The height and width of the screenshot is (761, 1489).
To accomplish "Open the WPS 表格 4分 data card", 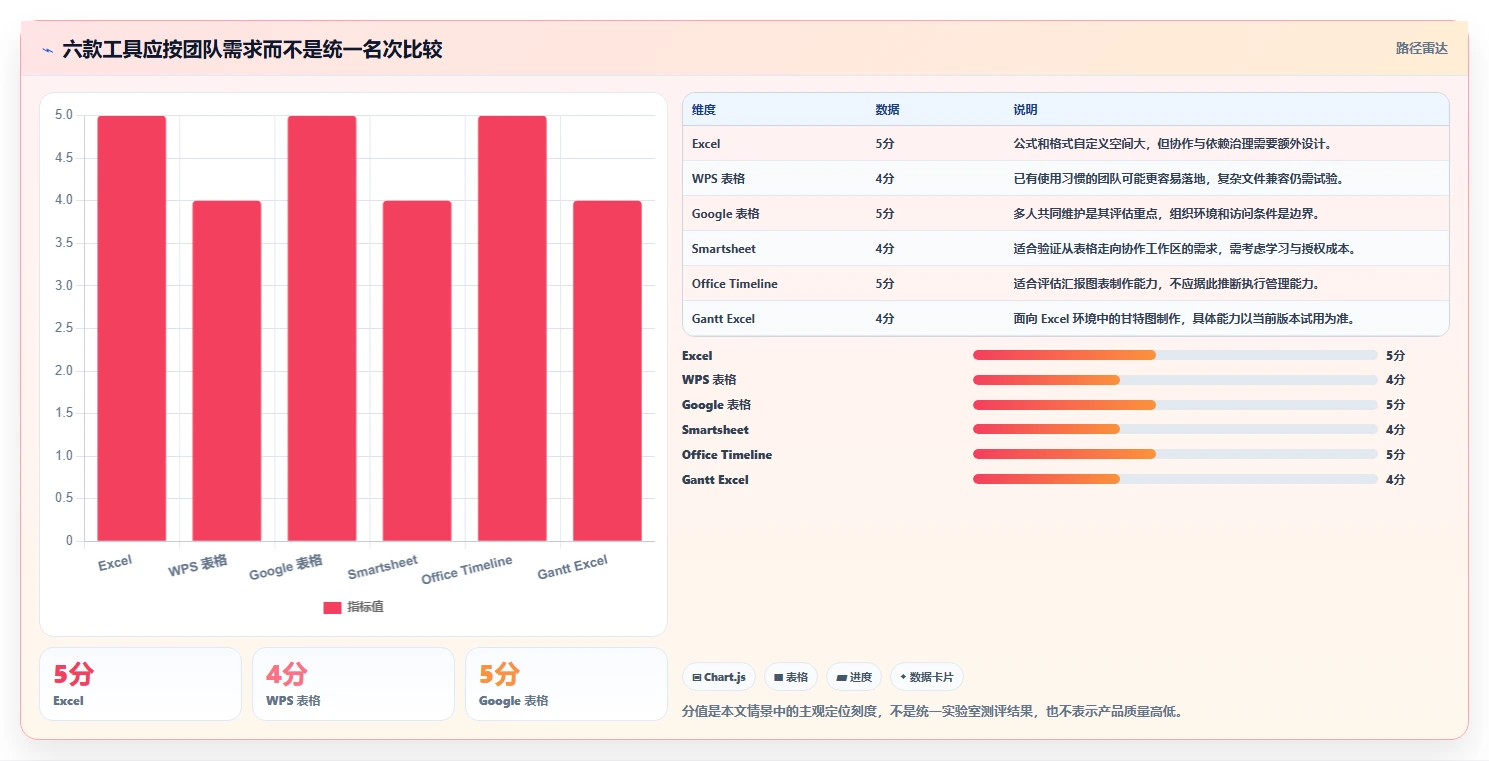I will 353,684.
